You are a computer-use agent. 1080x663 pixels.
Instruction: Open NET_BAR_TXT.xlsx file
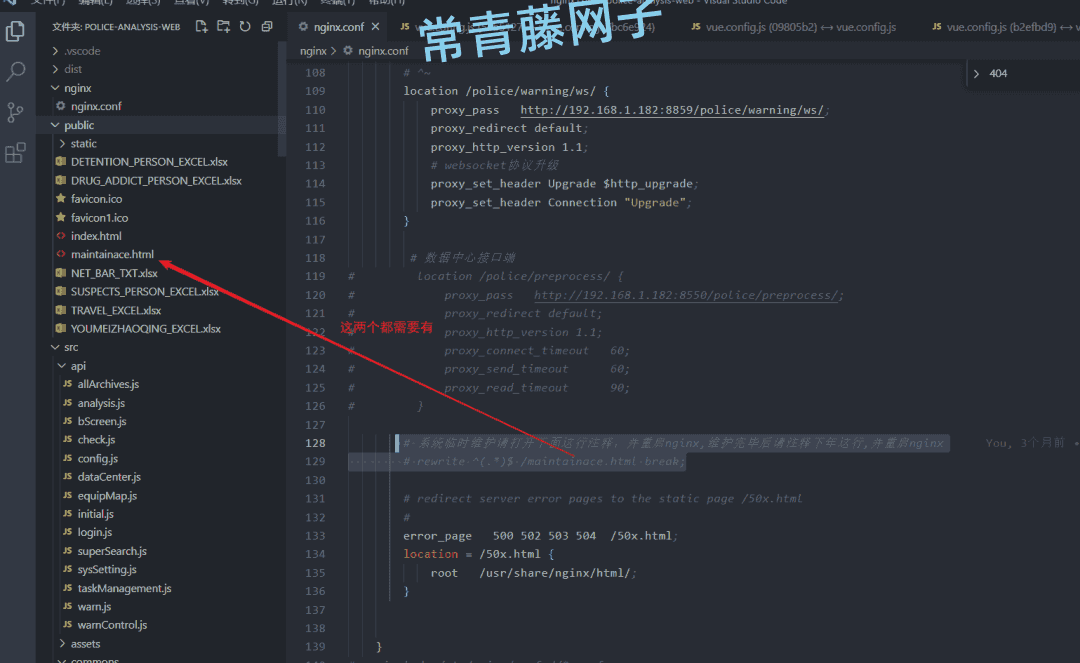(114, 273)
